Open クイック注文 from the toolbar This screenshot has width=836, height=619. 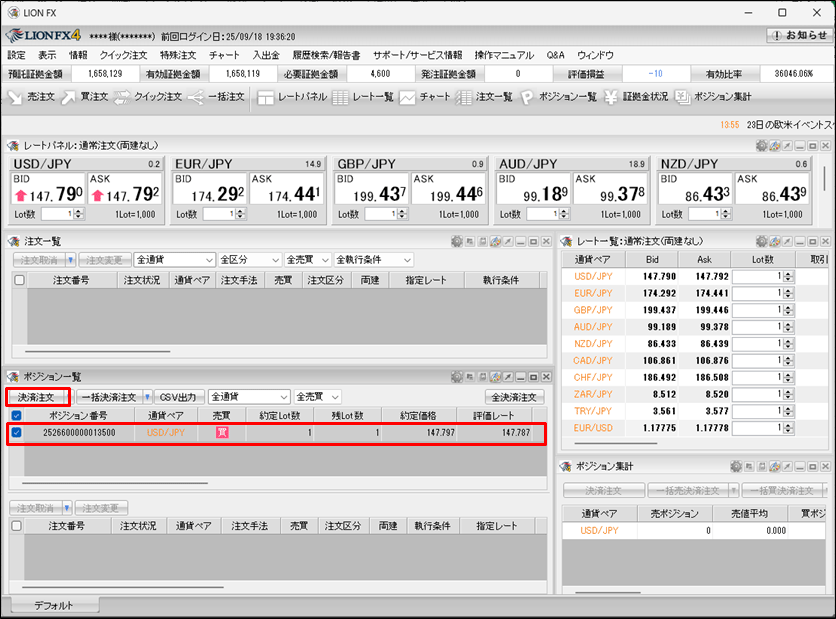coord(146,97)
